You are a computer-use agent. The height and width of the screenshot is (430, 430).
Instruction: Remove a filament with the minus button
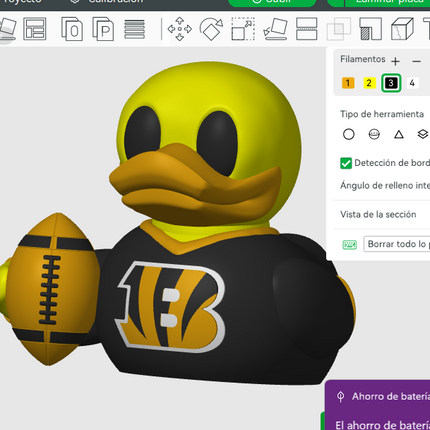point(416,61)
